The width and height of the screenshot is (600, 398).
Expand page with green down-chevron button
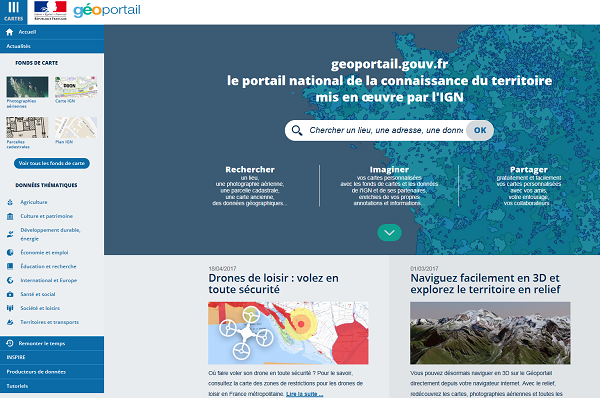[x=390, y=233]
